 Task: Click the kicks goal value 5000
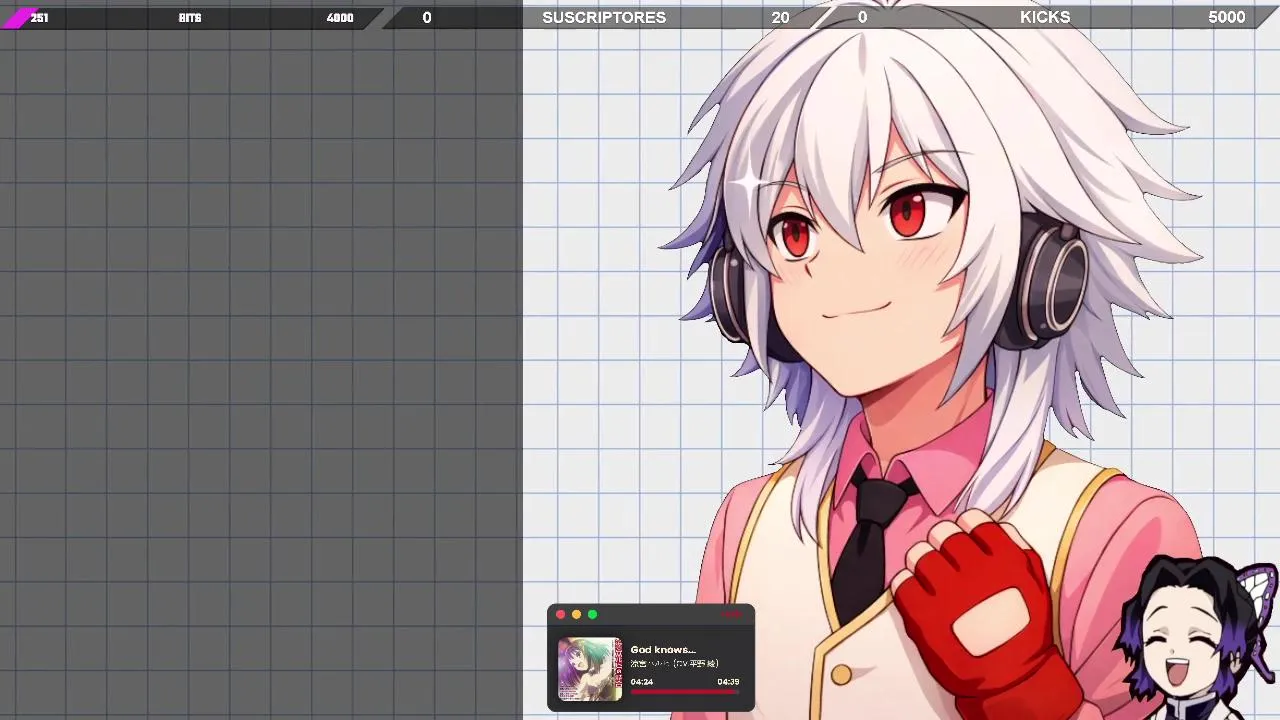(x=1227, y=18)
